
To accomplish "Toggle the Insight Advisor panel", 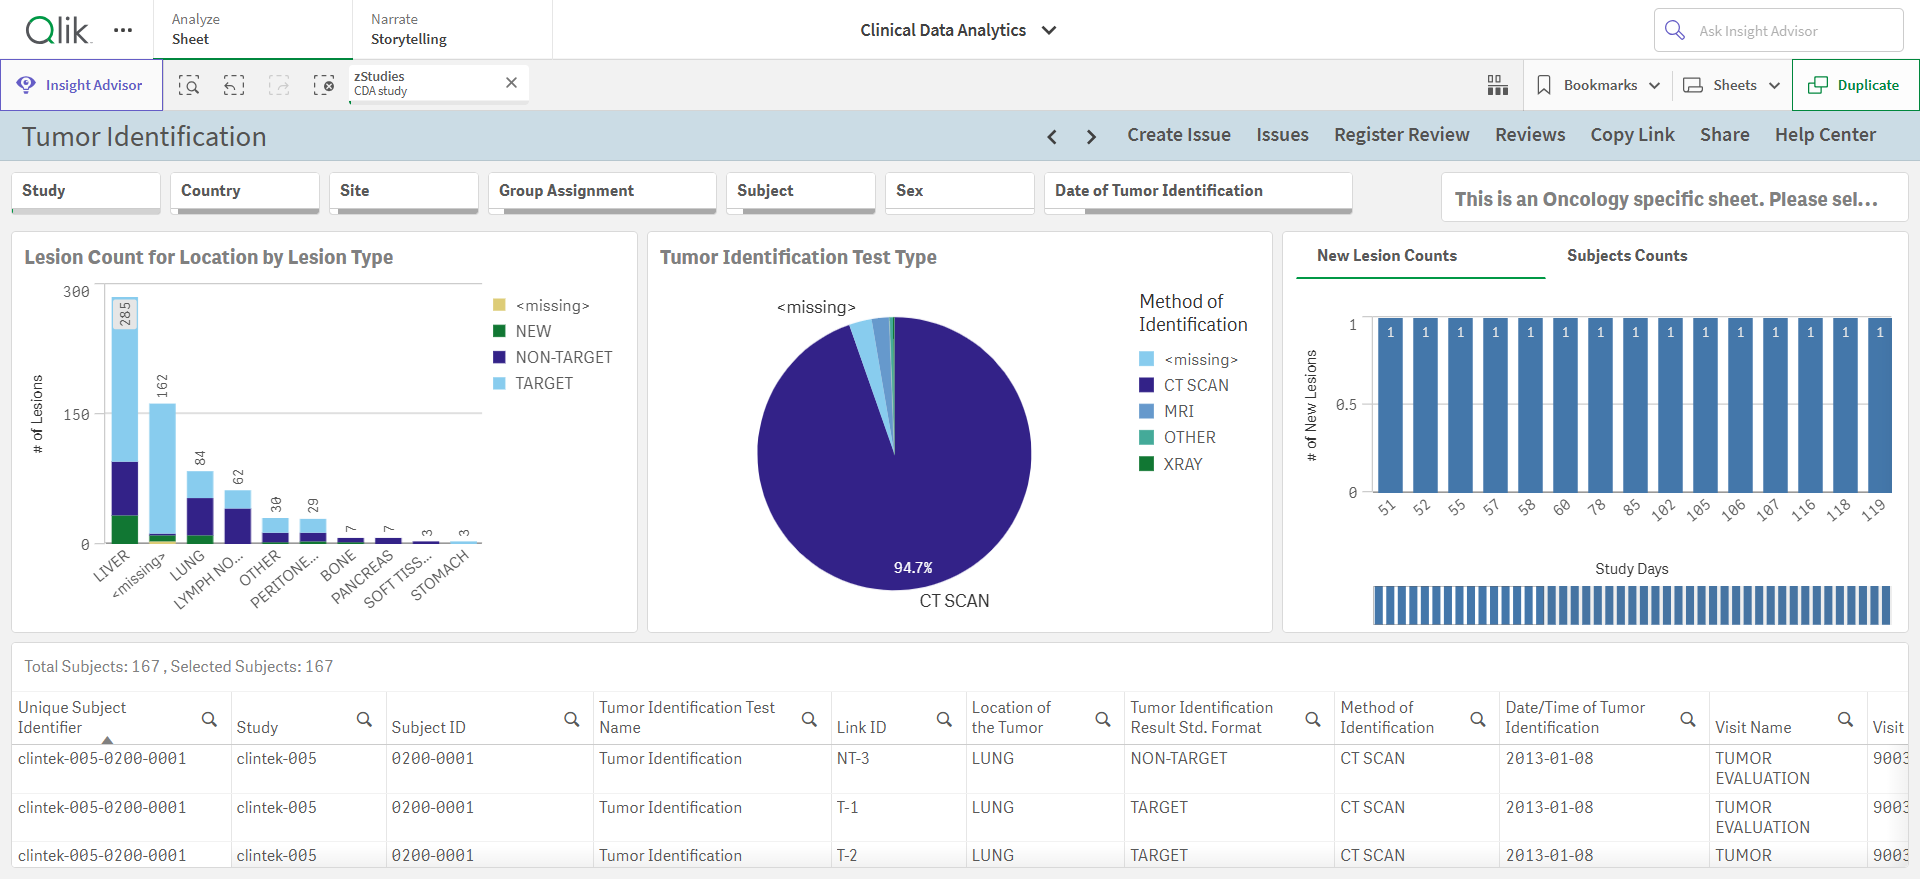I will pos(81,85).
